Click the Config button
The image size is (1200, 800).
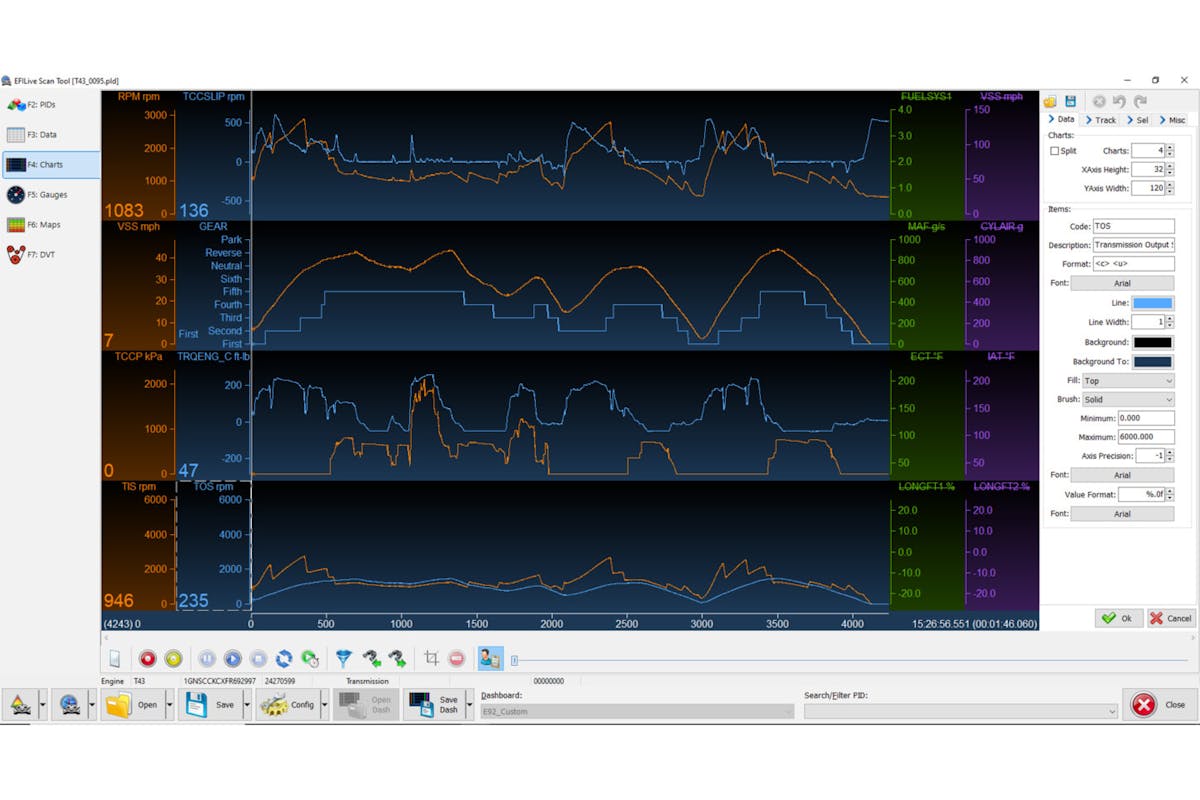(x=289, y=705)
